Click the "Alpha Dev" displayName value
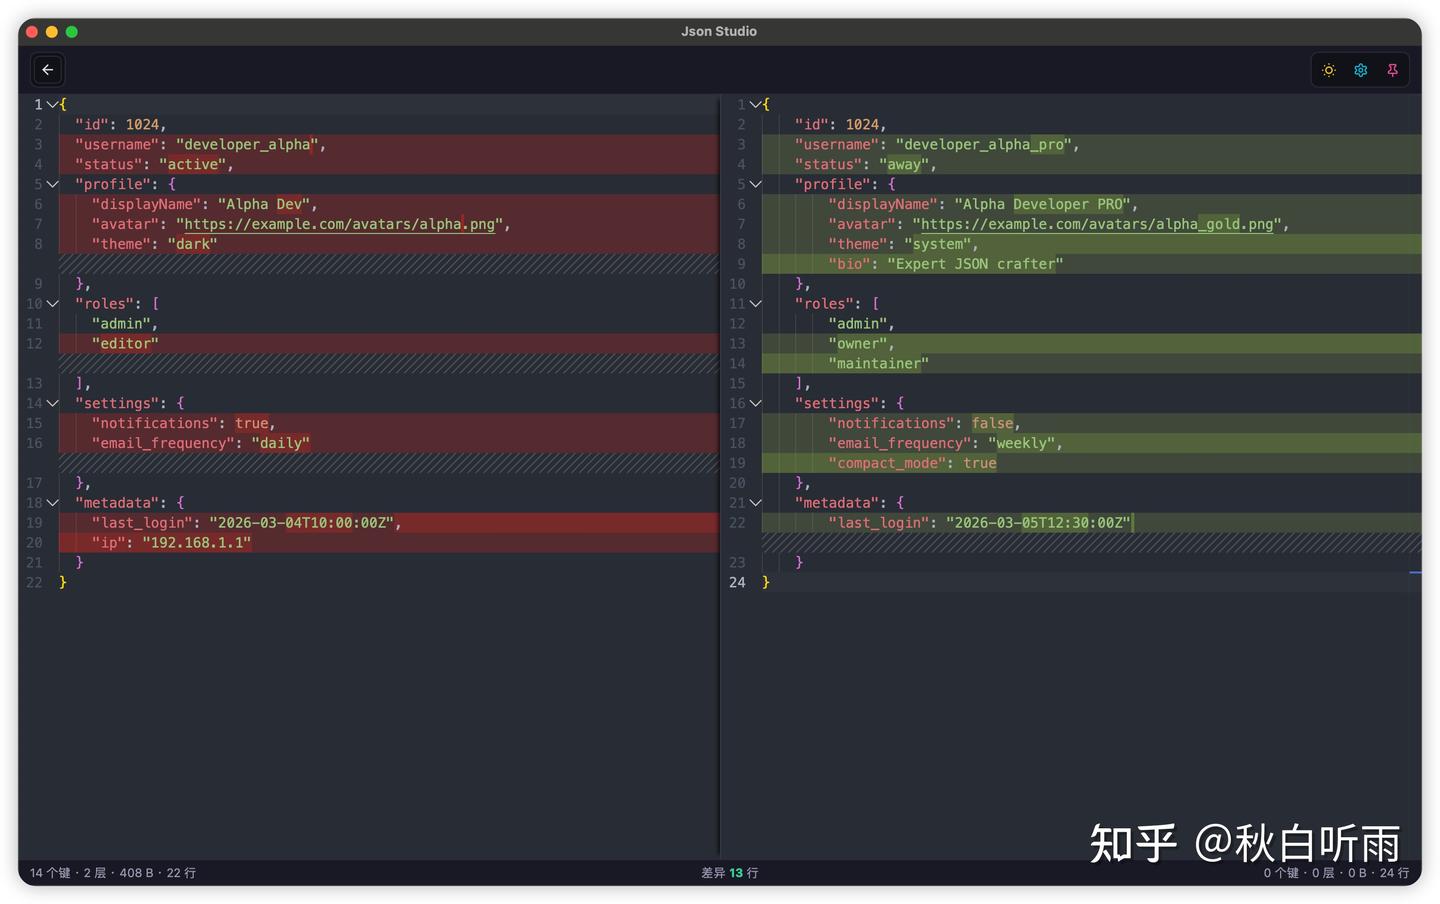This screenshot has height=904, width=1440. coord(264,204)
